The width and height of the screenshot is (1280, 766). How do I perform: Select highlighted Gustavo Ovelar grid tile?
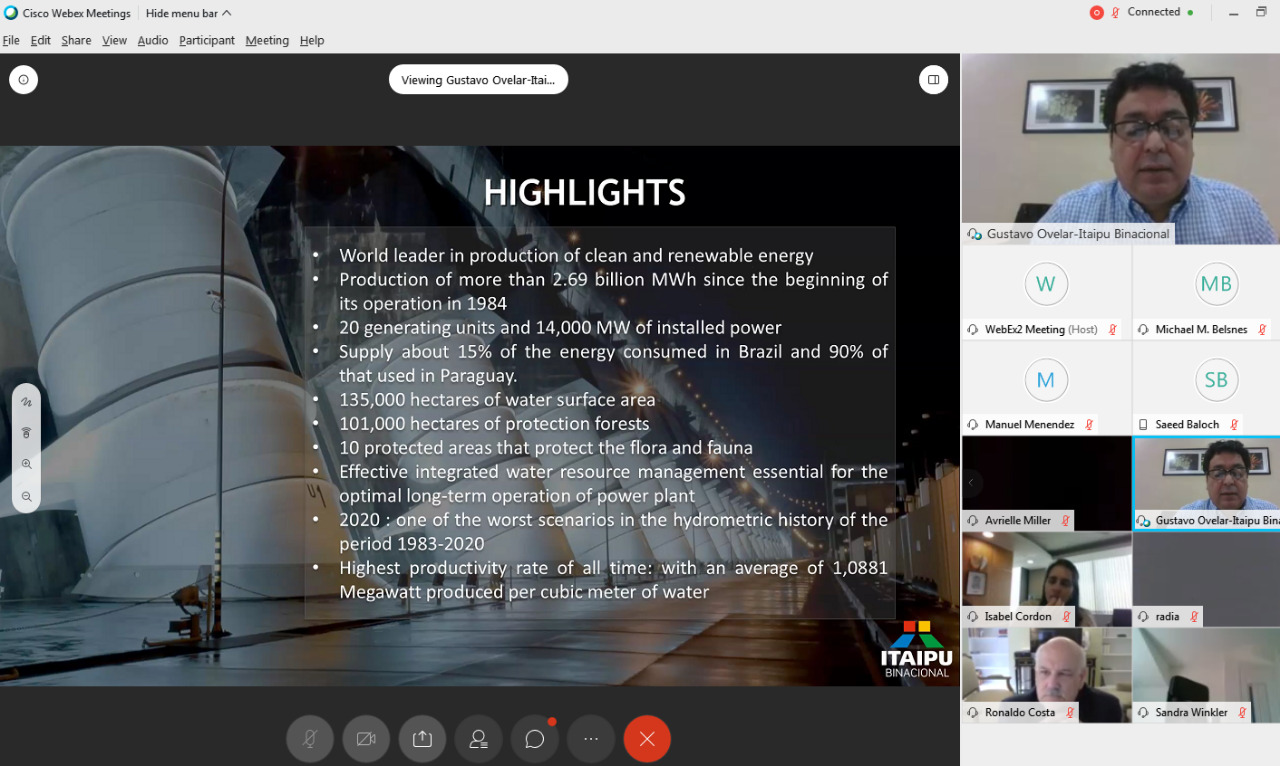pos(1207,483)
